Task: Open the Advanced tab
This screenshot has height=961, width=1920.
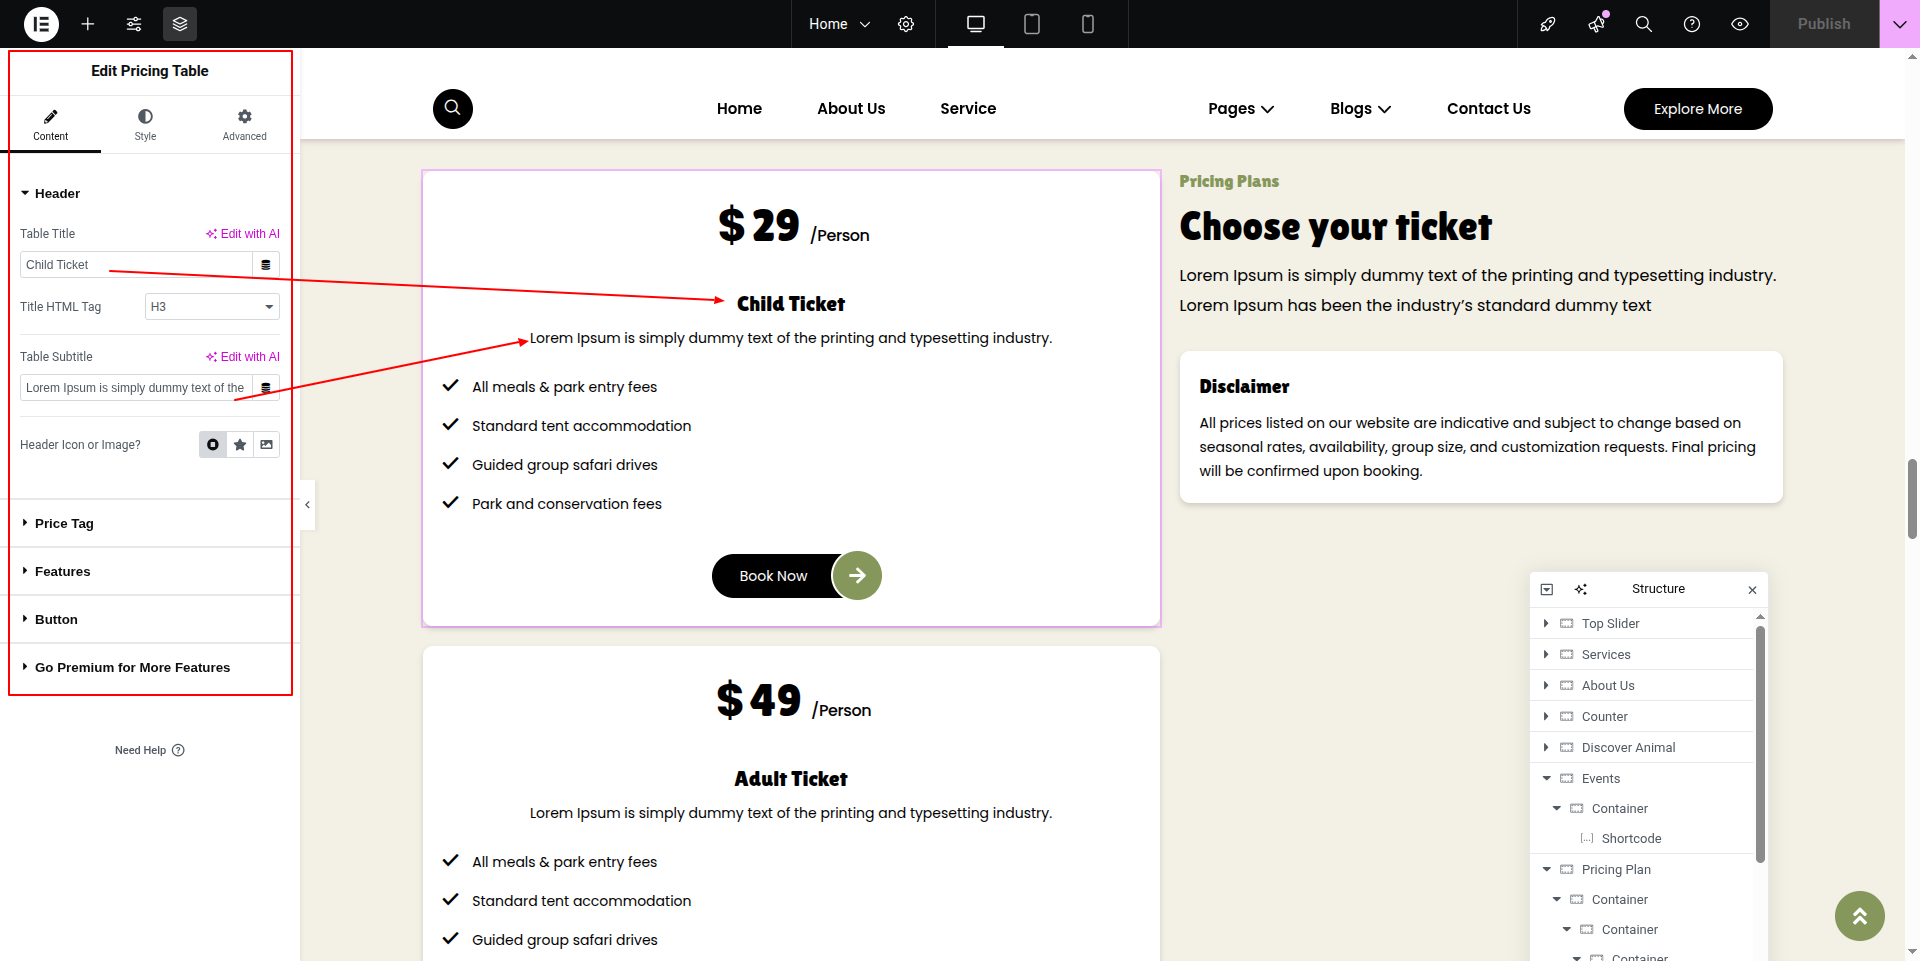Action: [244, 125]
